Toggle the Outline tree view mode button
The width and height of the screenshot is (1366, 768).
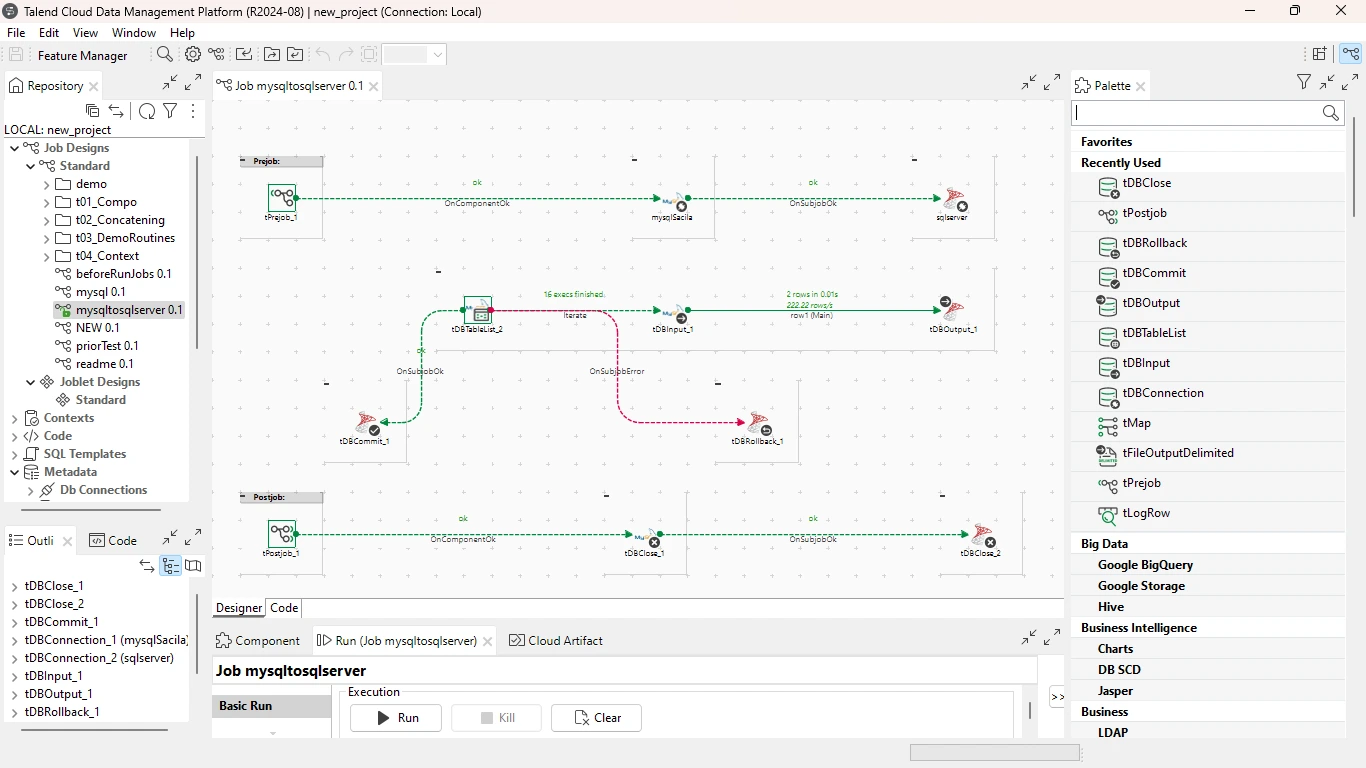coord(171,566)
